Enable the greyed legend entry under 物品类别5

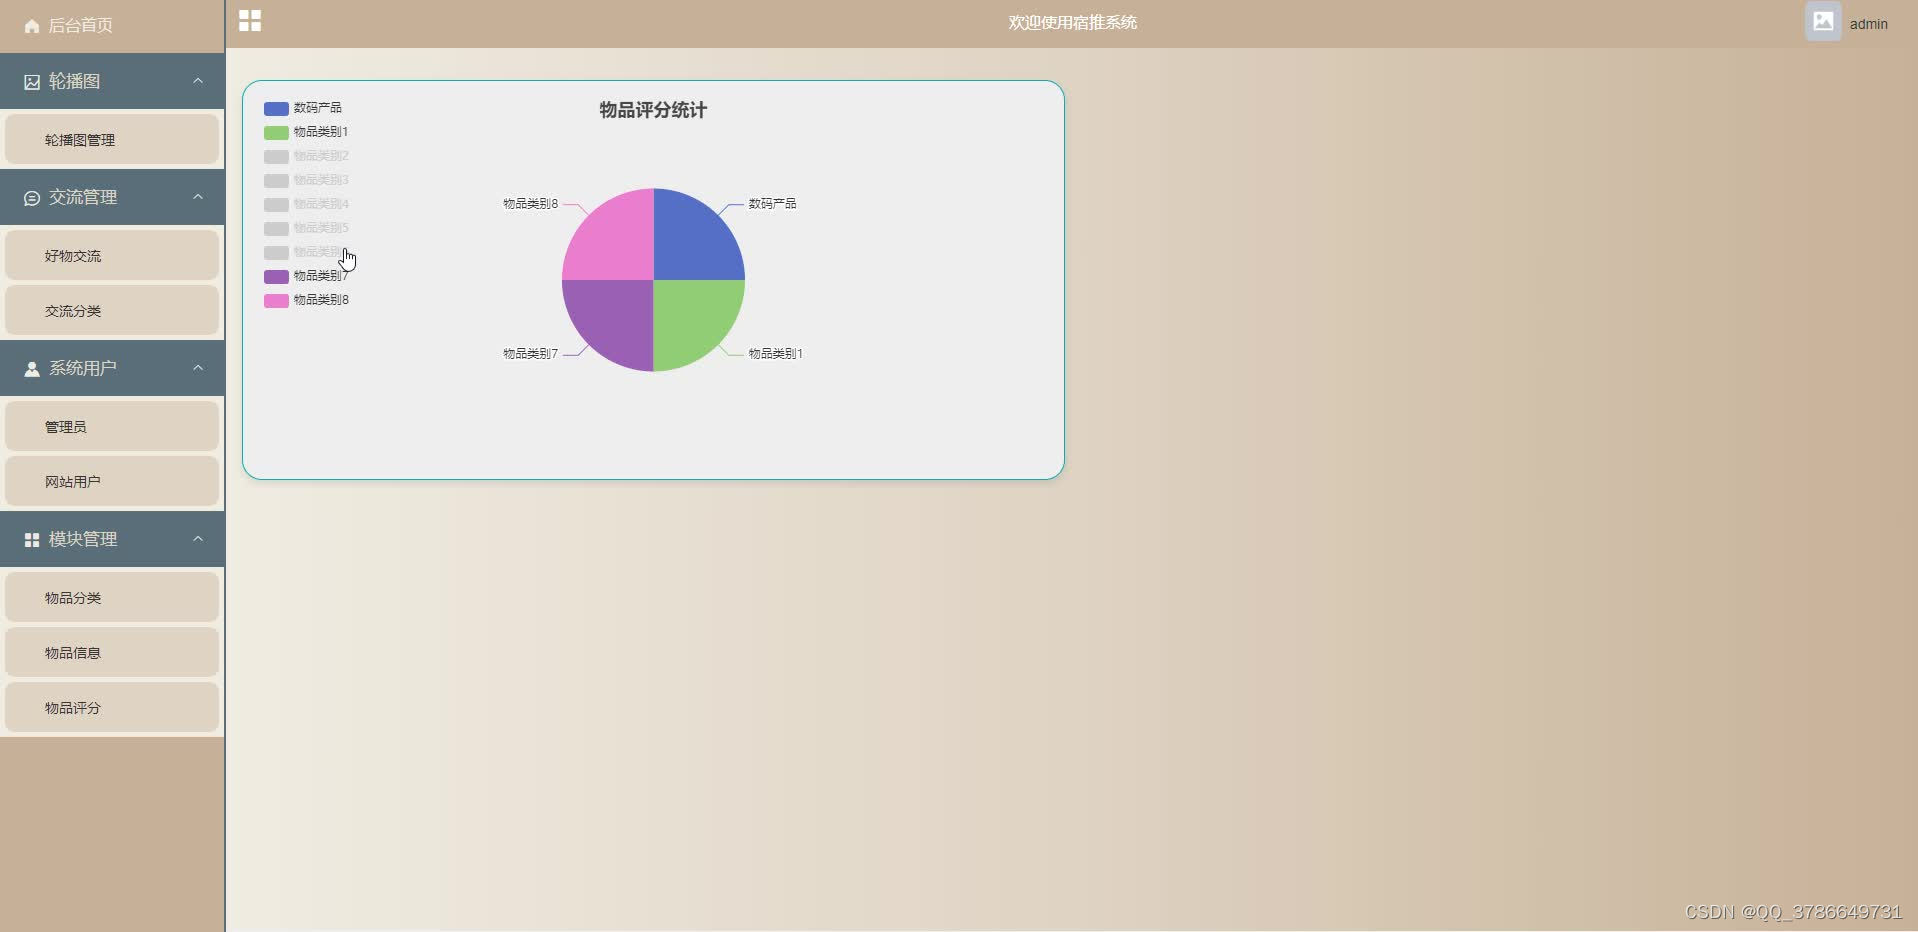[x=306, y=252]
